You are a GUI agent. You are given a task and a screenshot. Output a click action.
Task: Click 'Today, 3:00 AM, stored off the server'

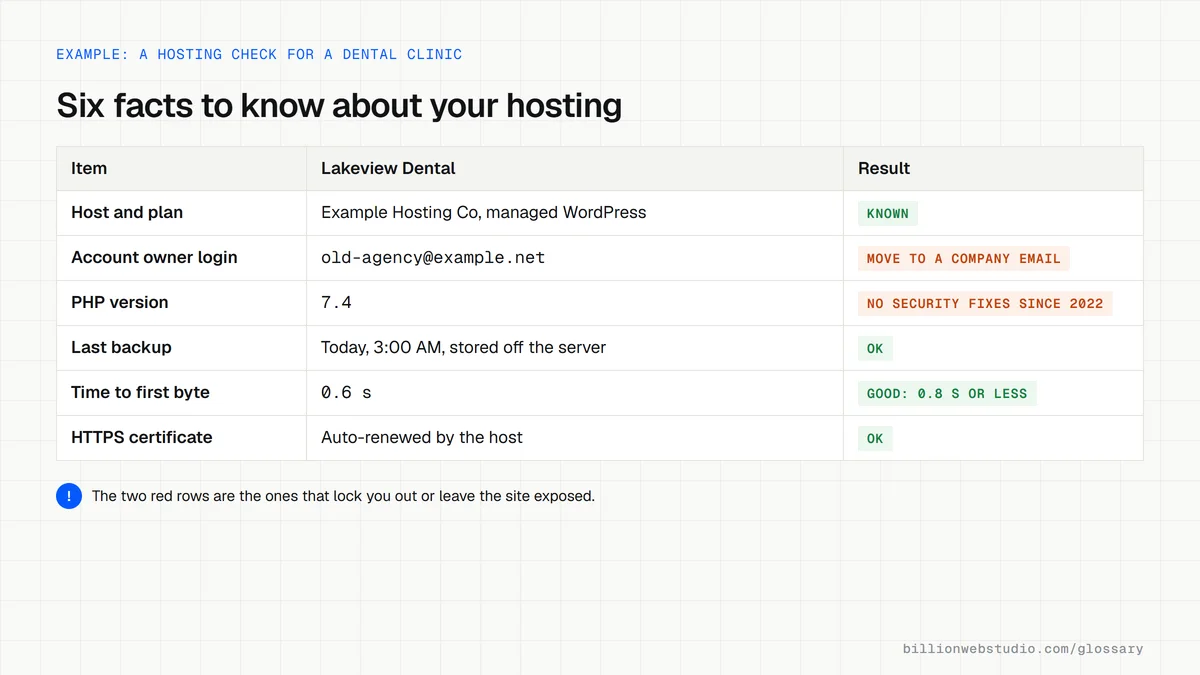coord(463,347)
